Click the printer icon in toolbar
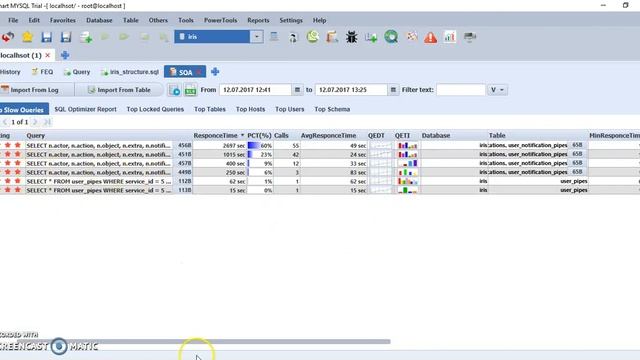Image resolution: width=640 pixels, height=360 pixels. pos(470,37)
